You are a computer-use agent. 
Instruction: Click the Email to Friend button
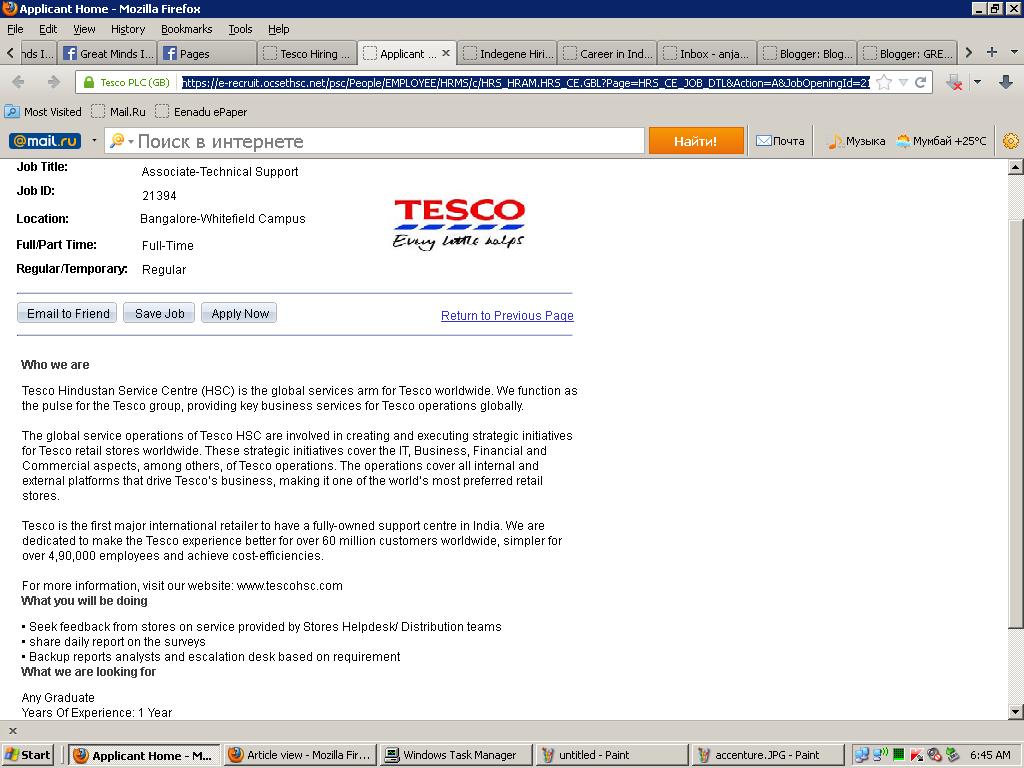pyautogui.click(x=67, y=313)
